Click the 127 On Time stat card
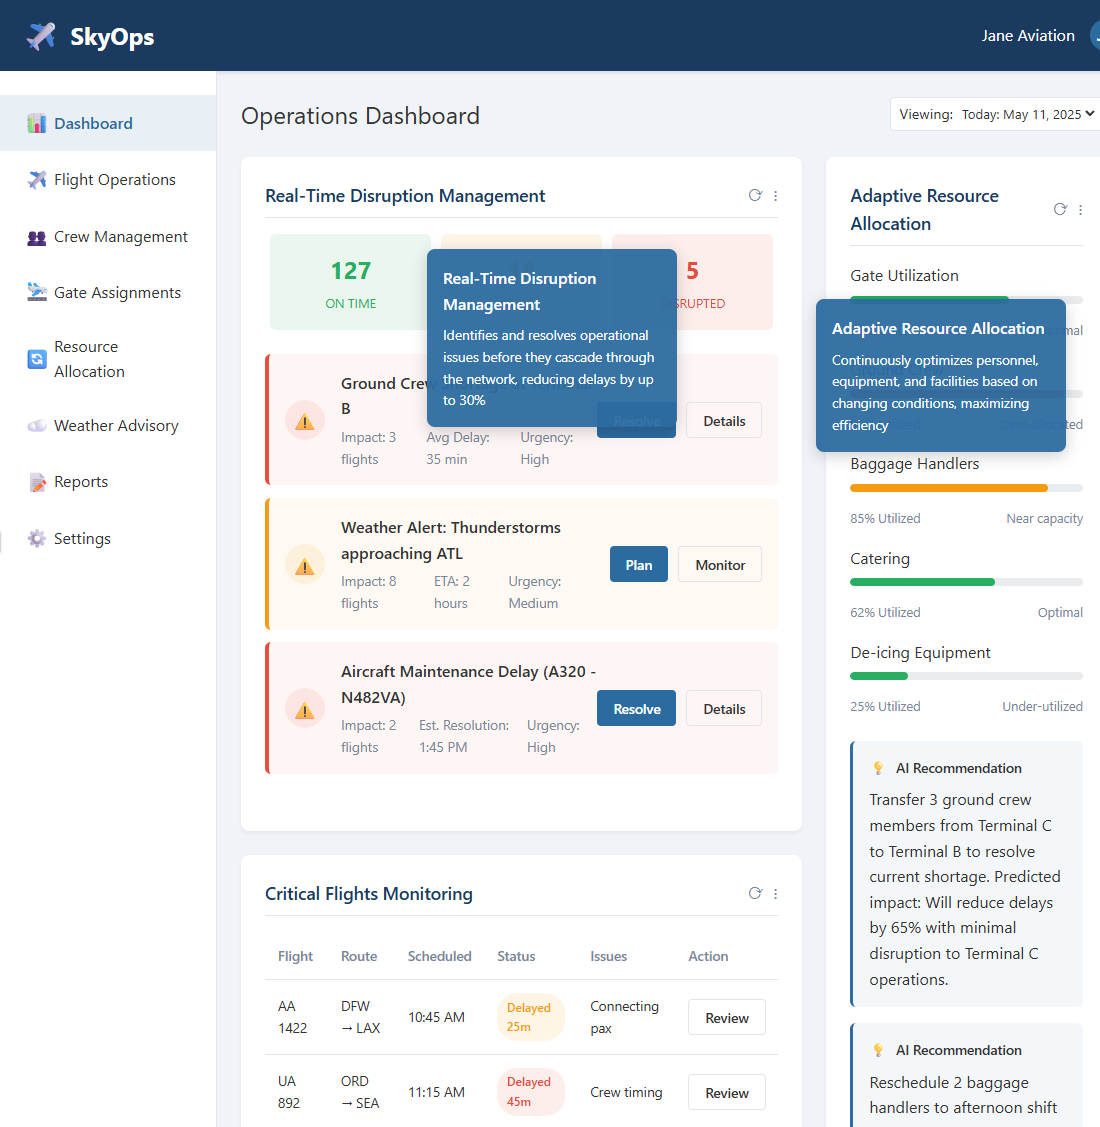1100x1127 pixels. (350, 282)
